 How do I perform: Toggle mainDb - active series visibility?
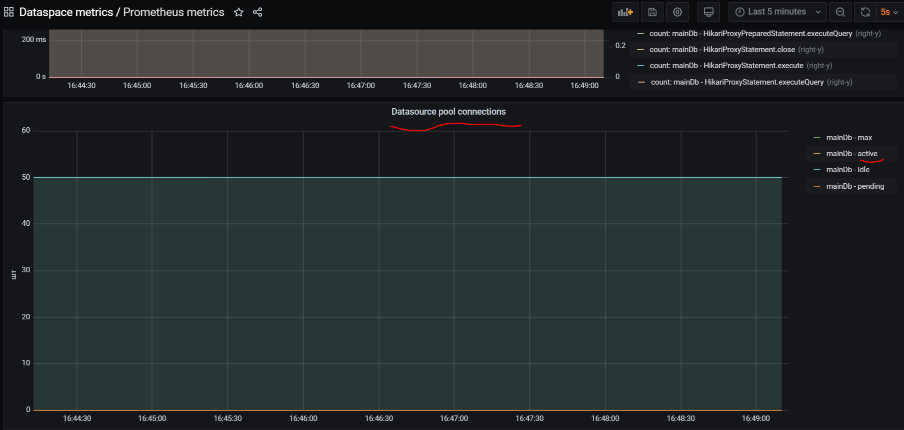851,153
